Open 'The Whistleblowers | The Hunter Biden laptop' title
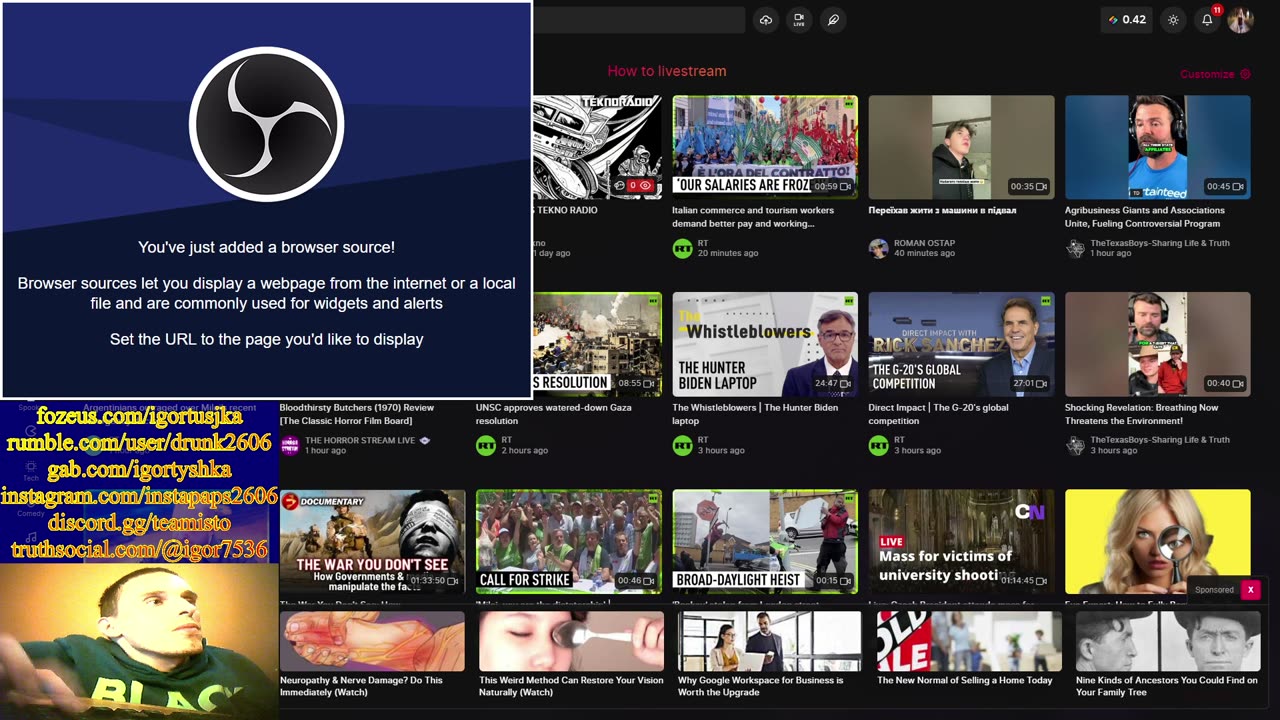The image size is (1280, 720). click(755, 414)
